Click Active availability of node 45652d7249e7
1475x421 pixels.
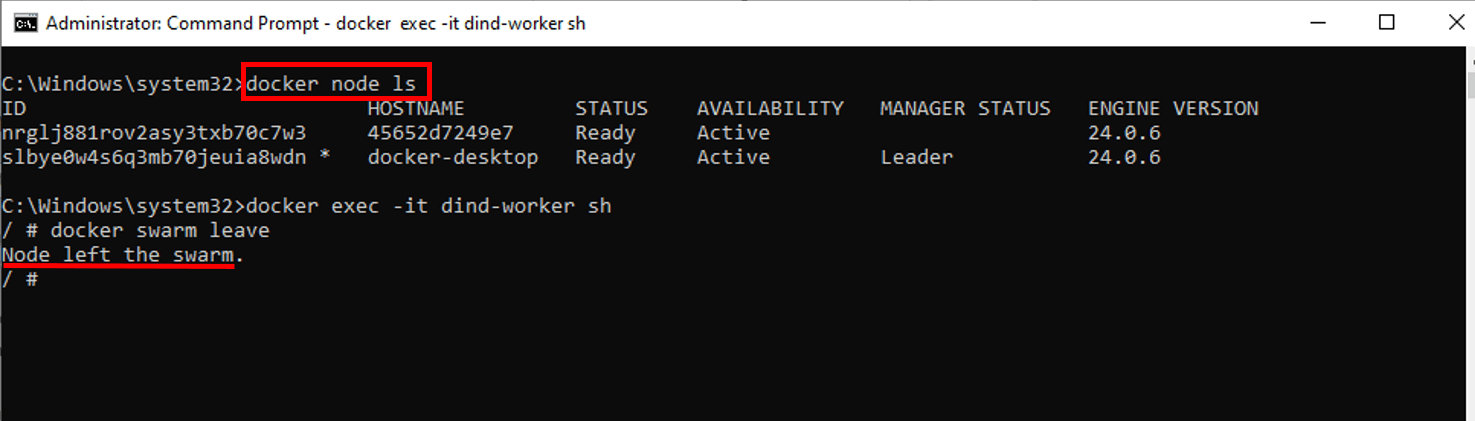(733, 133)
